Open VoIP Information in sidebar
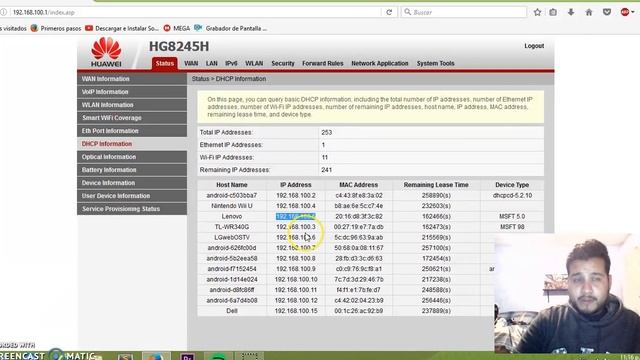 click(x=132, y=92)
